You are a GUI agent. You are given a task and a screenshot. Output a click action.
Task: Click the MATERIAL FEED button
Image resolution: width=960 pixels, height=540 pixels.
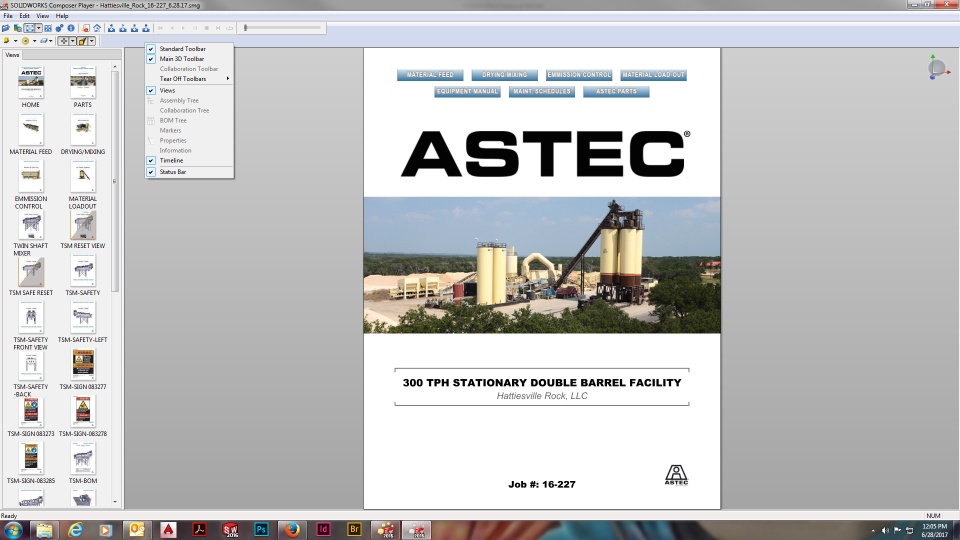click(430, 75)
